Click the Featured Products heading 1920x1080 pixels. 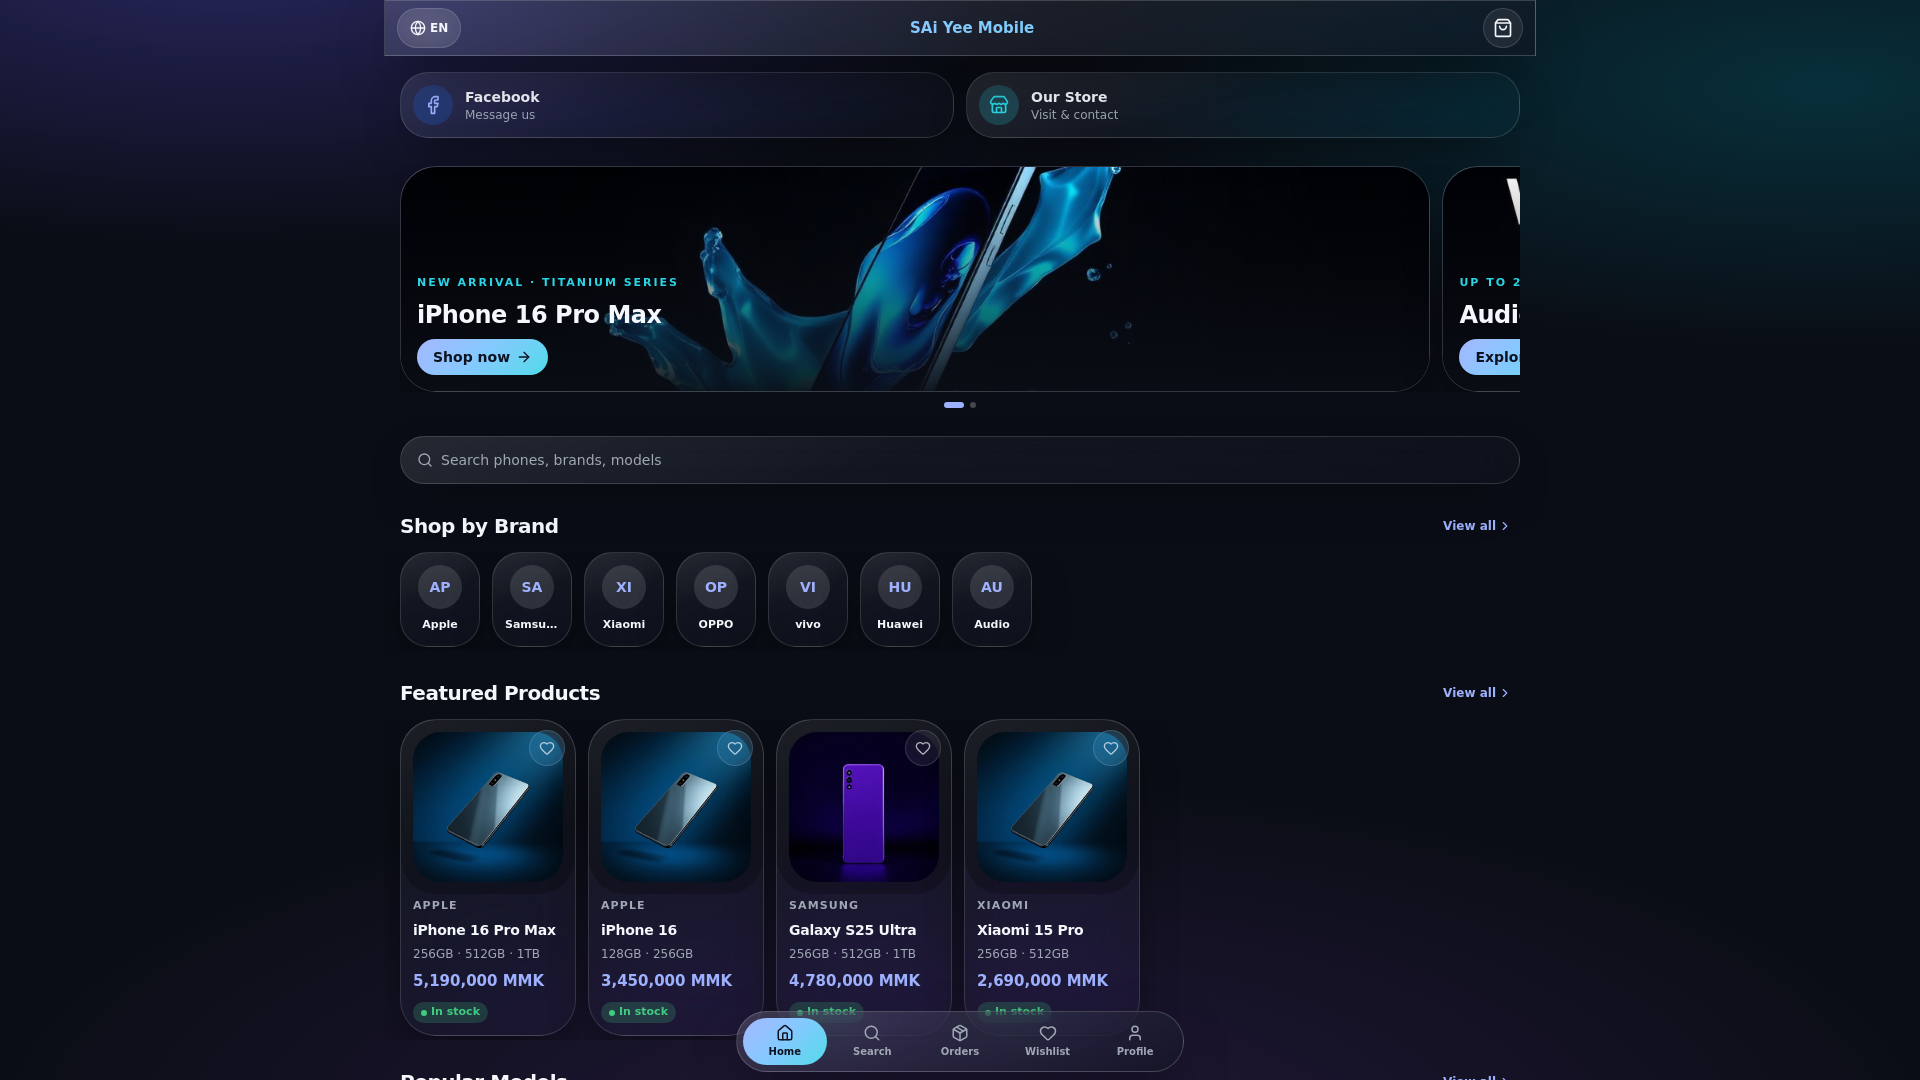pos(500,693)
